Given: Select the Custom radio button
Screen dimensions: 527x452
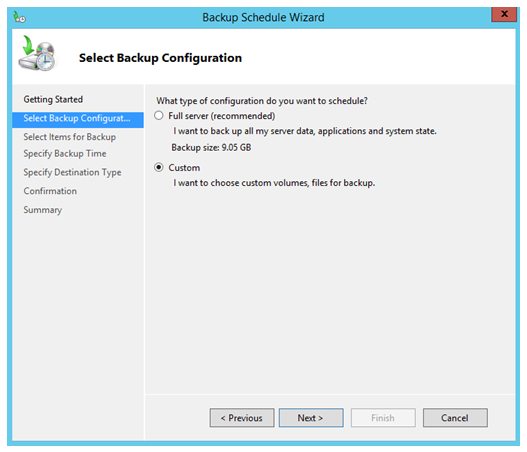Looking at the screenshot, I should [159, 167].
